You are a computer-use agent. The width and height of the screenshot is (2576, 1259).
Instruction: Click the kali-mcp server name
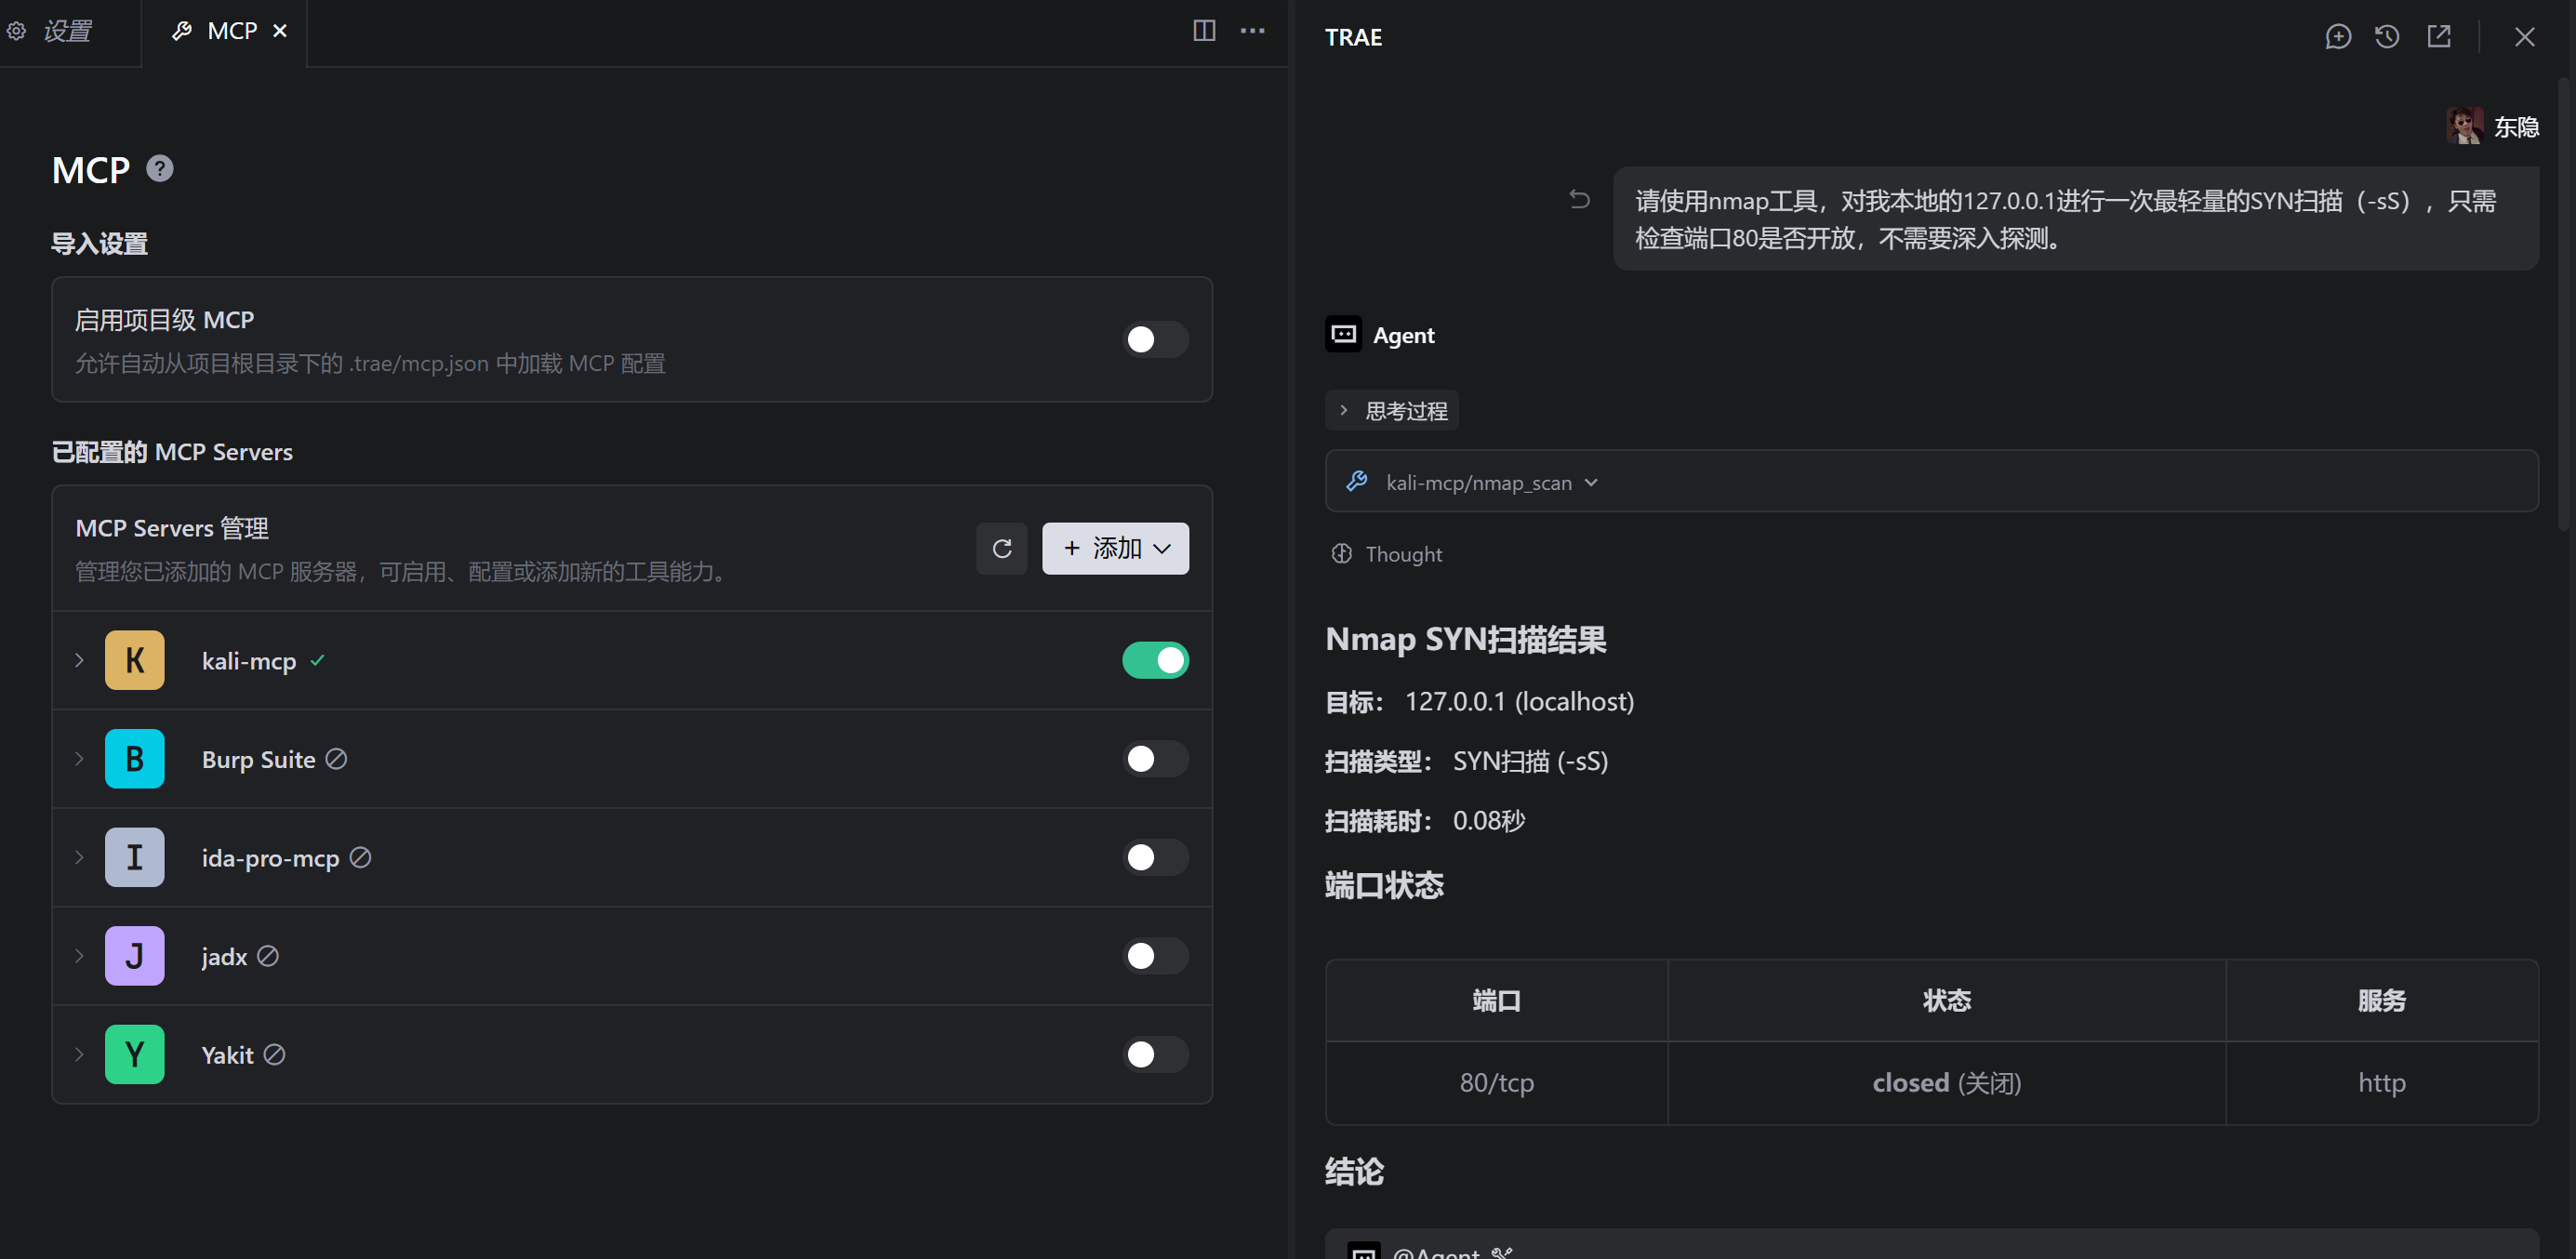(x=248, y=660)
